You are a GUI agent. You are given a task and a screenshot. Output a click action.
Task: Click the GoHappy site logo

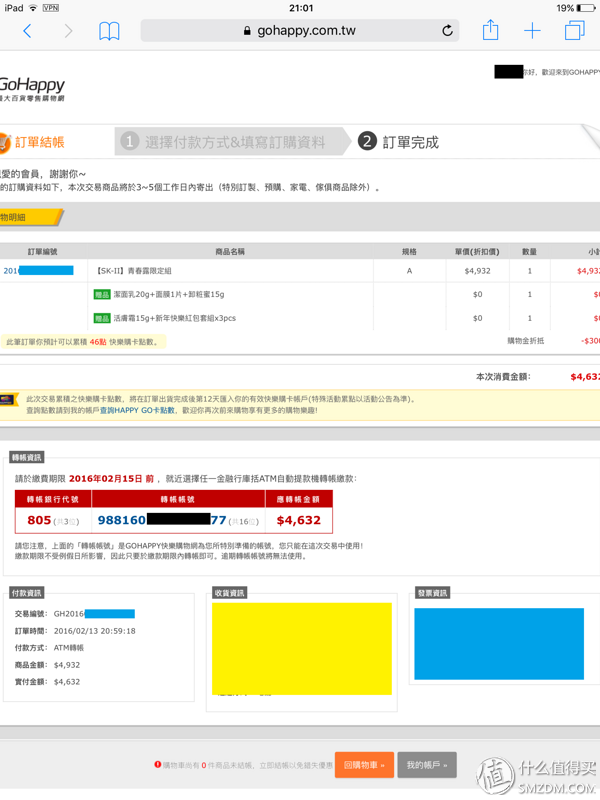click(x=32, y=88)
